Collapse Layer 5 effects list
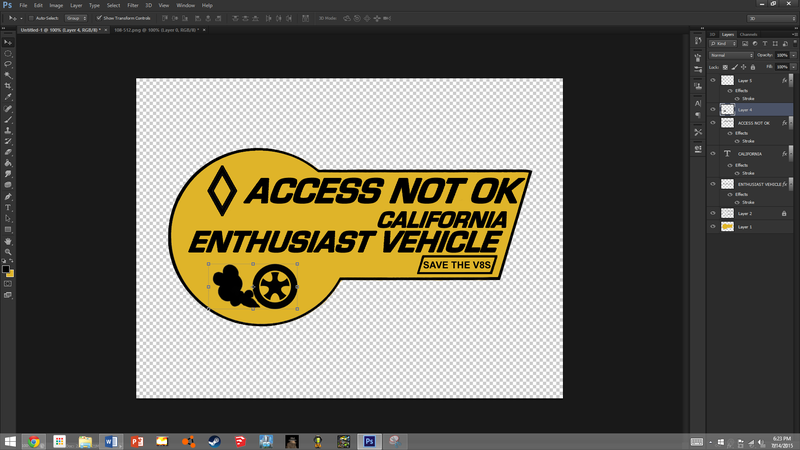The width and height of the screenshot is (800, 450). coord(791,80)
